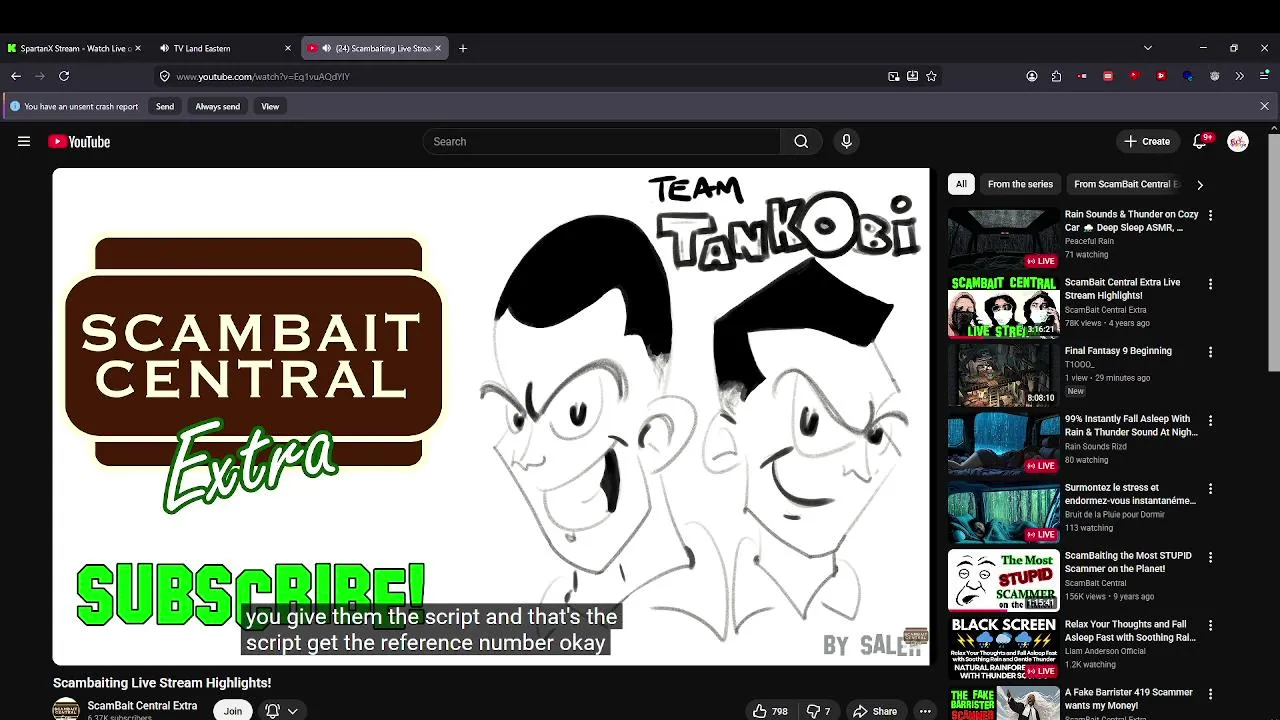1280x720 pixels.
Task: Open channel notification bell dropdown
Action: point(280,711)
